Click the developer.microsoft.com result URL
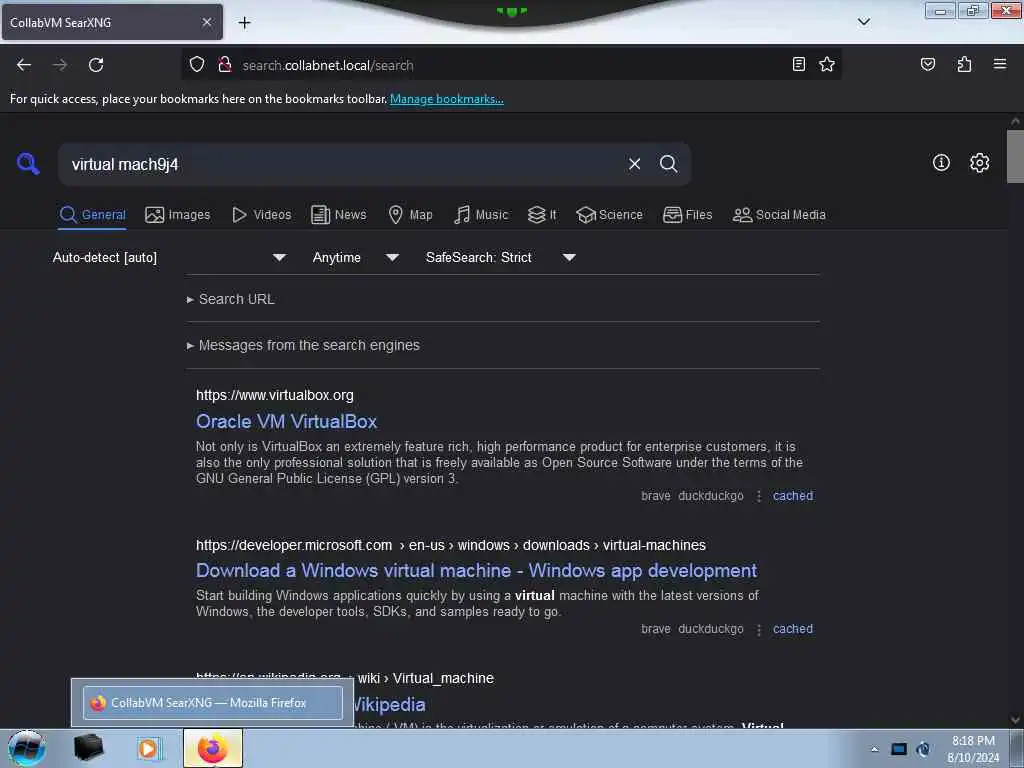 tap(451, 545)
